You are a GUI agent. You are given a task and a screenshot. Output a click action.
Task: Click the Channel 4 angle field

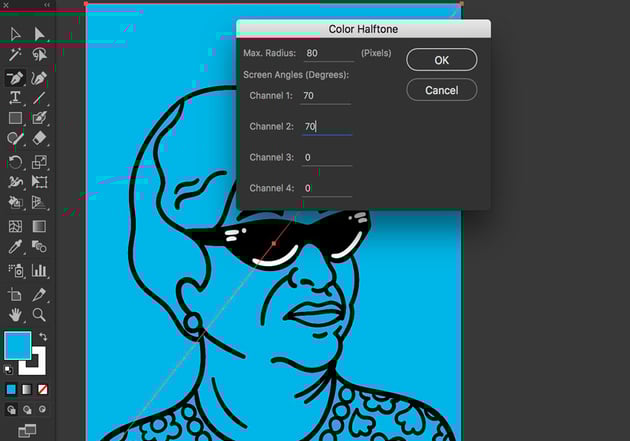[327, 188]
